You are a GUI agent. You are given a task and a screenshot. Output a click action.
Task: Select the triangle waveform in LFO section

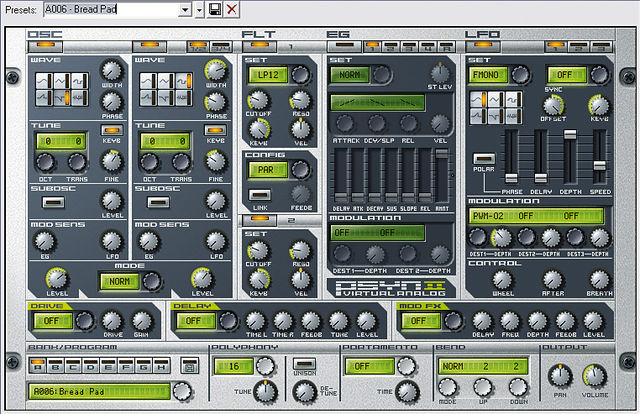point(496,99)
